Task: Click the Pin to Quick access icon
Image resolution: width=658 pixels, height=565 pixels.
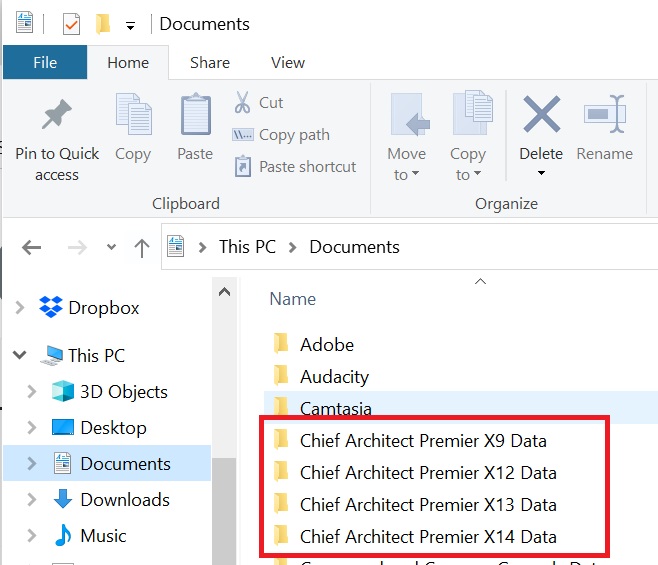Action: (x=57, y=116)
